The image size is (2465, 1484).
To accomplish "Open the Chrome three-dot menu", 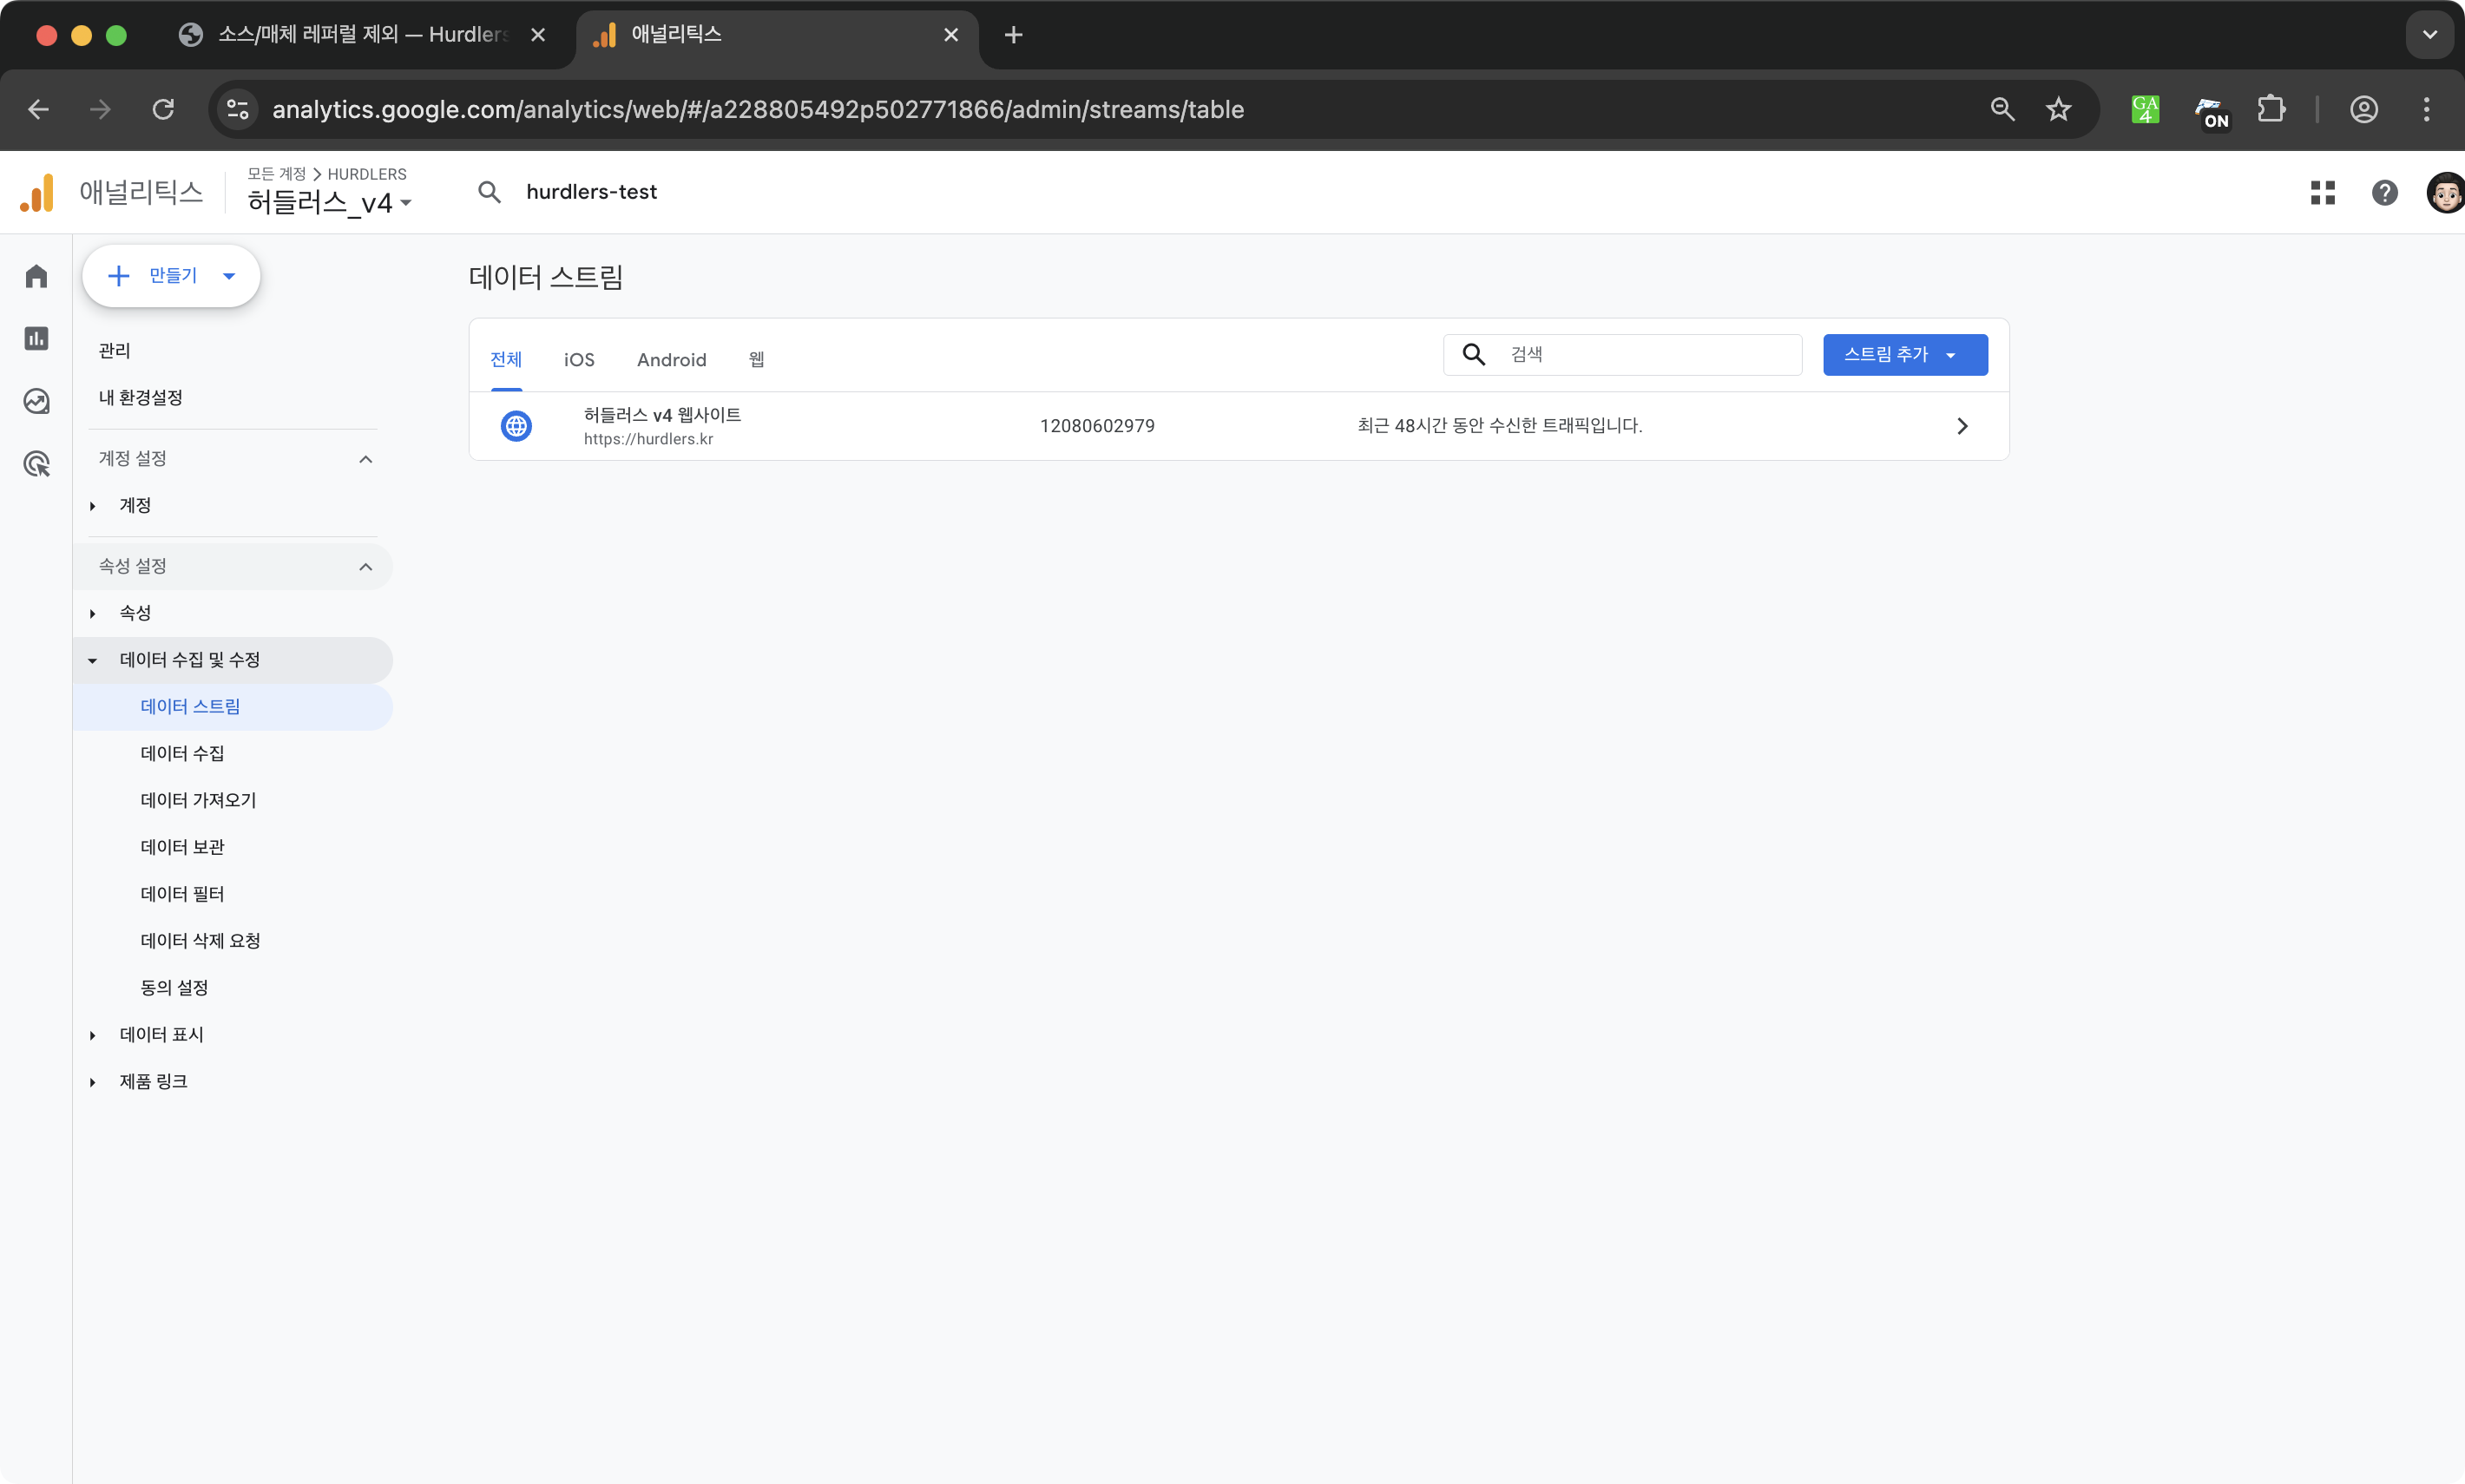I will tap(2427, 109).
